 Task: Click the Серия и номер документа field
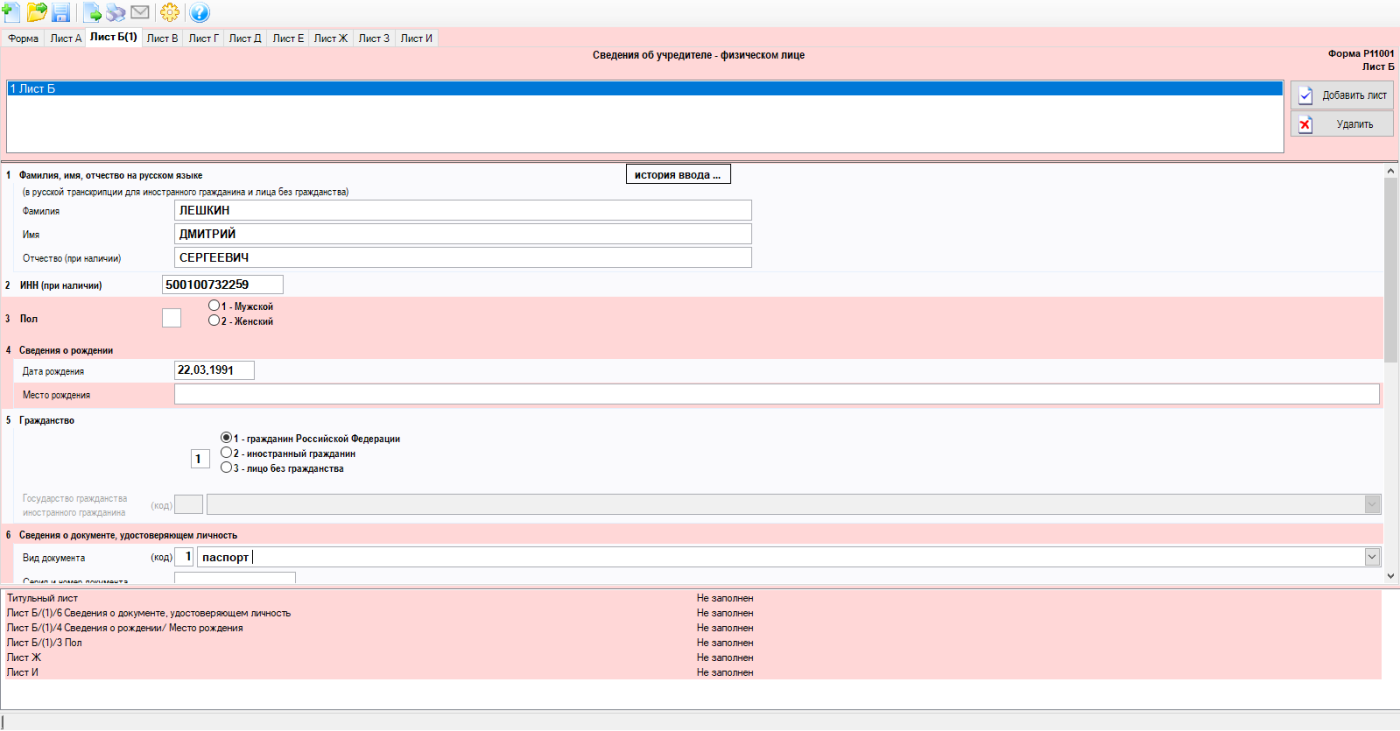tap(235, 578)
